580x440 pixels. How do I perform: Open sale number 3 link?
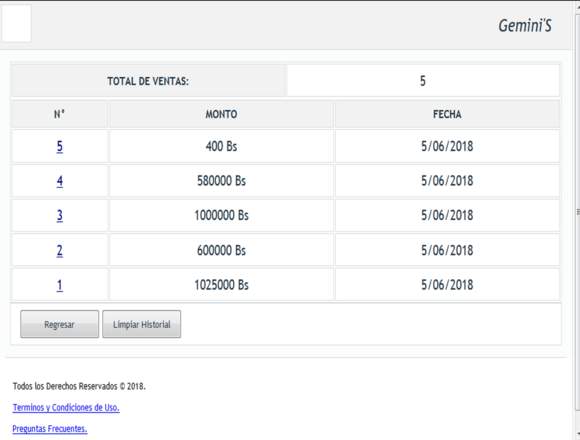pyautogui.click(x=60, y=216)
